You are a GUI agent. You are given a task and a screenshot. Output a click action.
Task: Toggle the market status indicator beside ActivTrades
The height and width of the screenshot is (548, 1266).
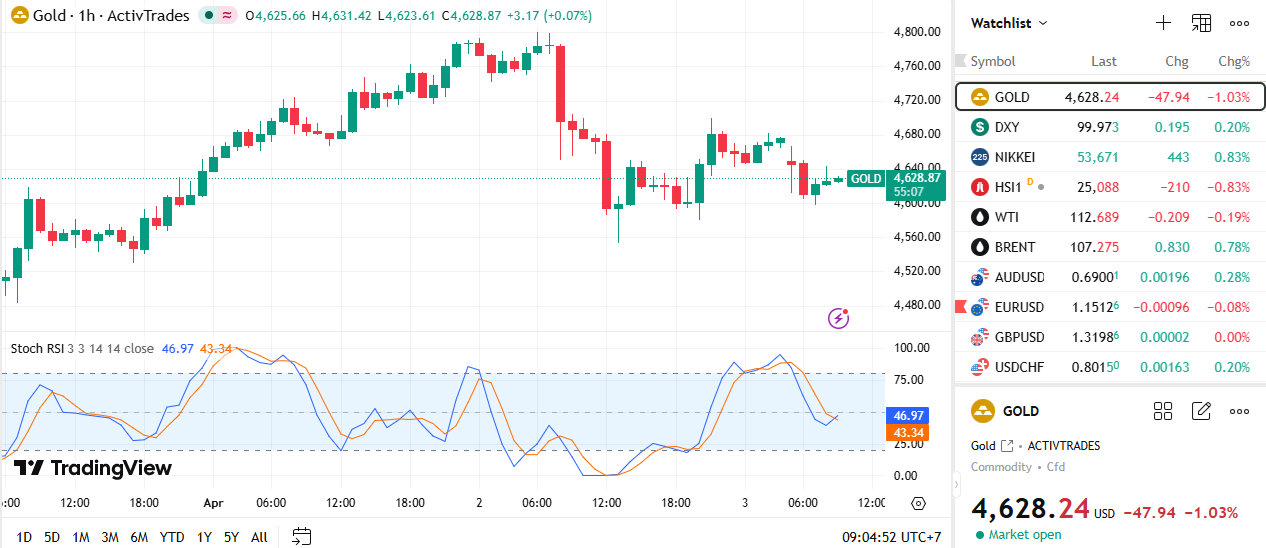(x=219, y=16)
